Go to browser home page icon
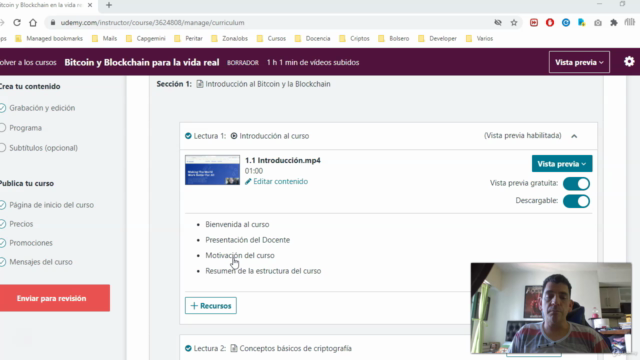The image size is (640, 360). (x=33, y=23)
